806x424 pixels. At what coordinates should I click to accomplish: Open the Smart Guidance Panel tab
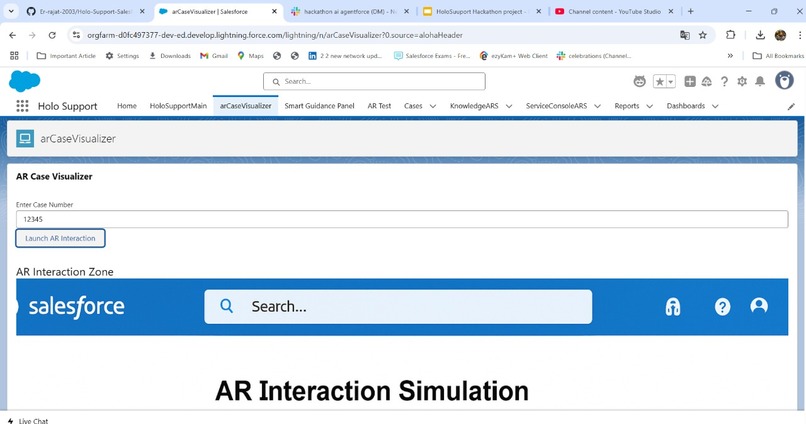[319, 106]
